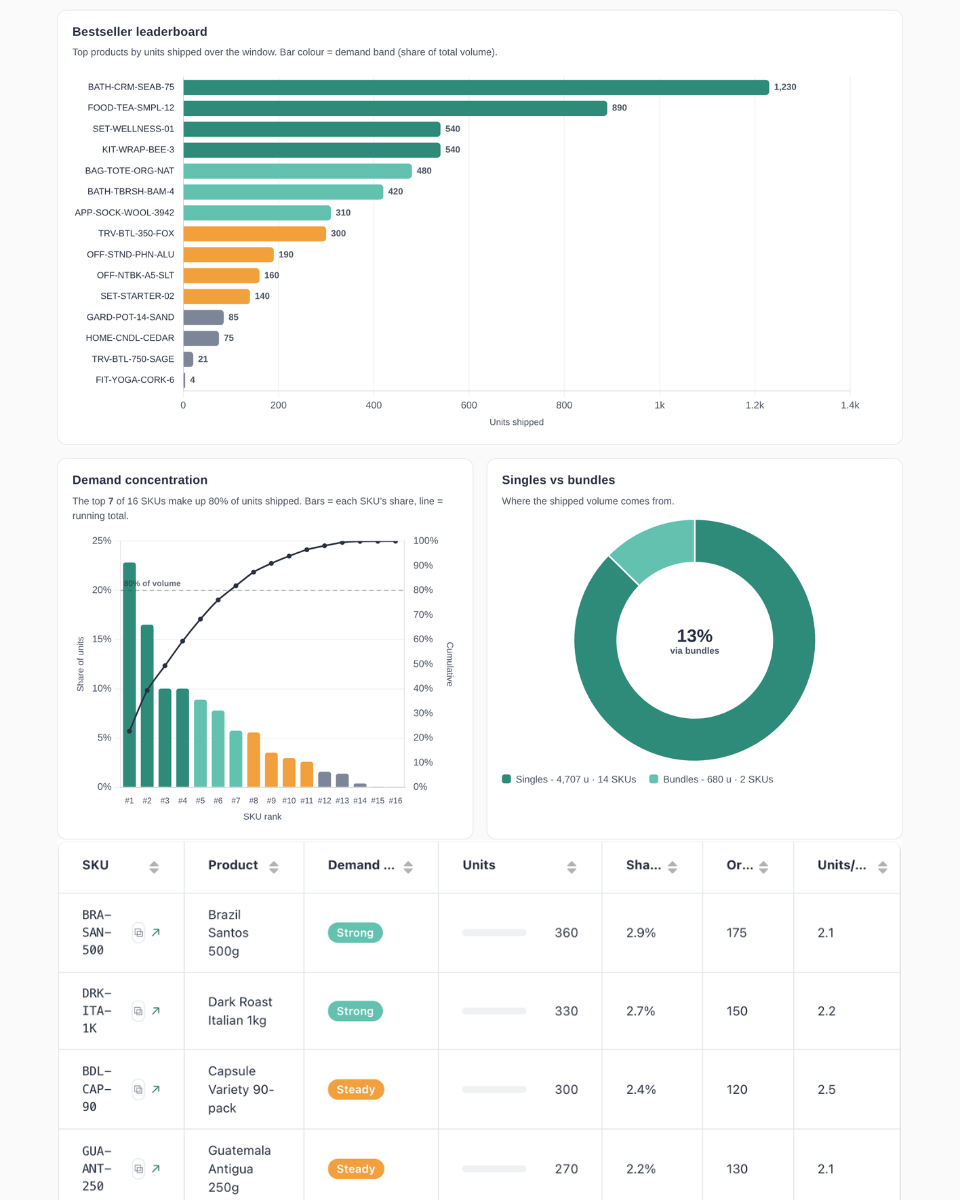The width and height of the screenshot is (960, 1200).
Task: Copy the BDL-CAP-90 SKU code
Action: 139,1089
